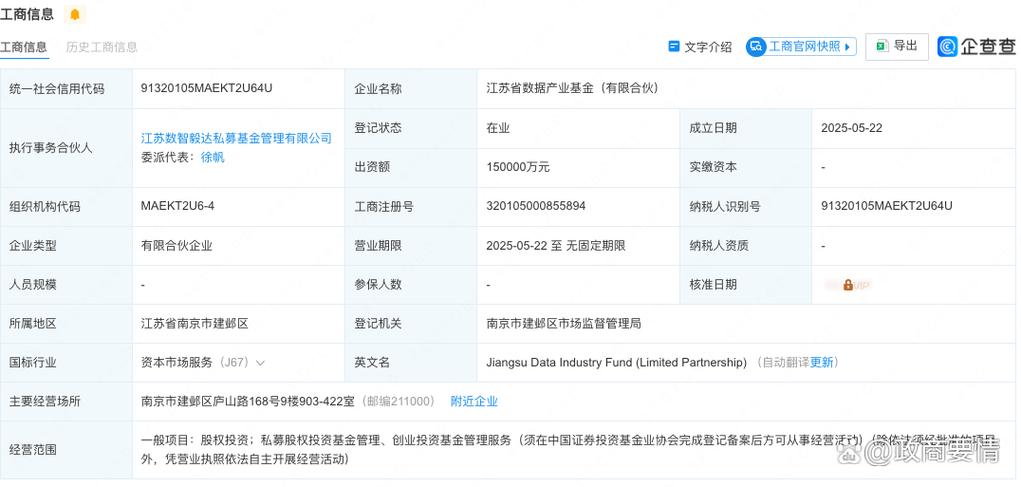Screen dimensions: 1021x487
Task: Open the 工商官网快照 arrow expander
Action: (x=849, y=47)
